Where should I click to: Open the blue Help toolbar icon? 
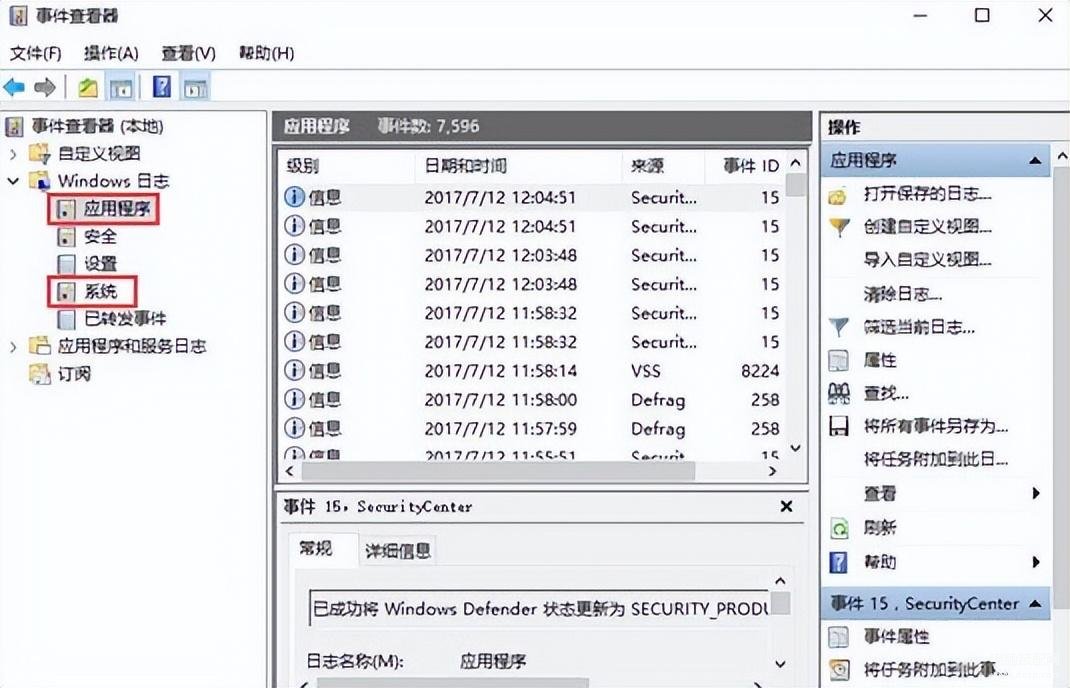tap(162, 87)
